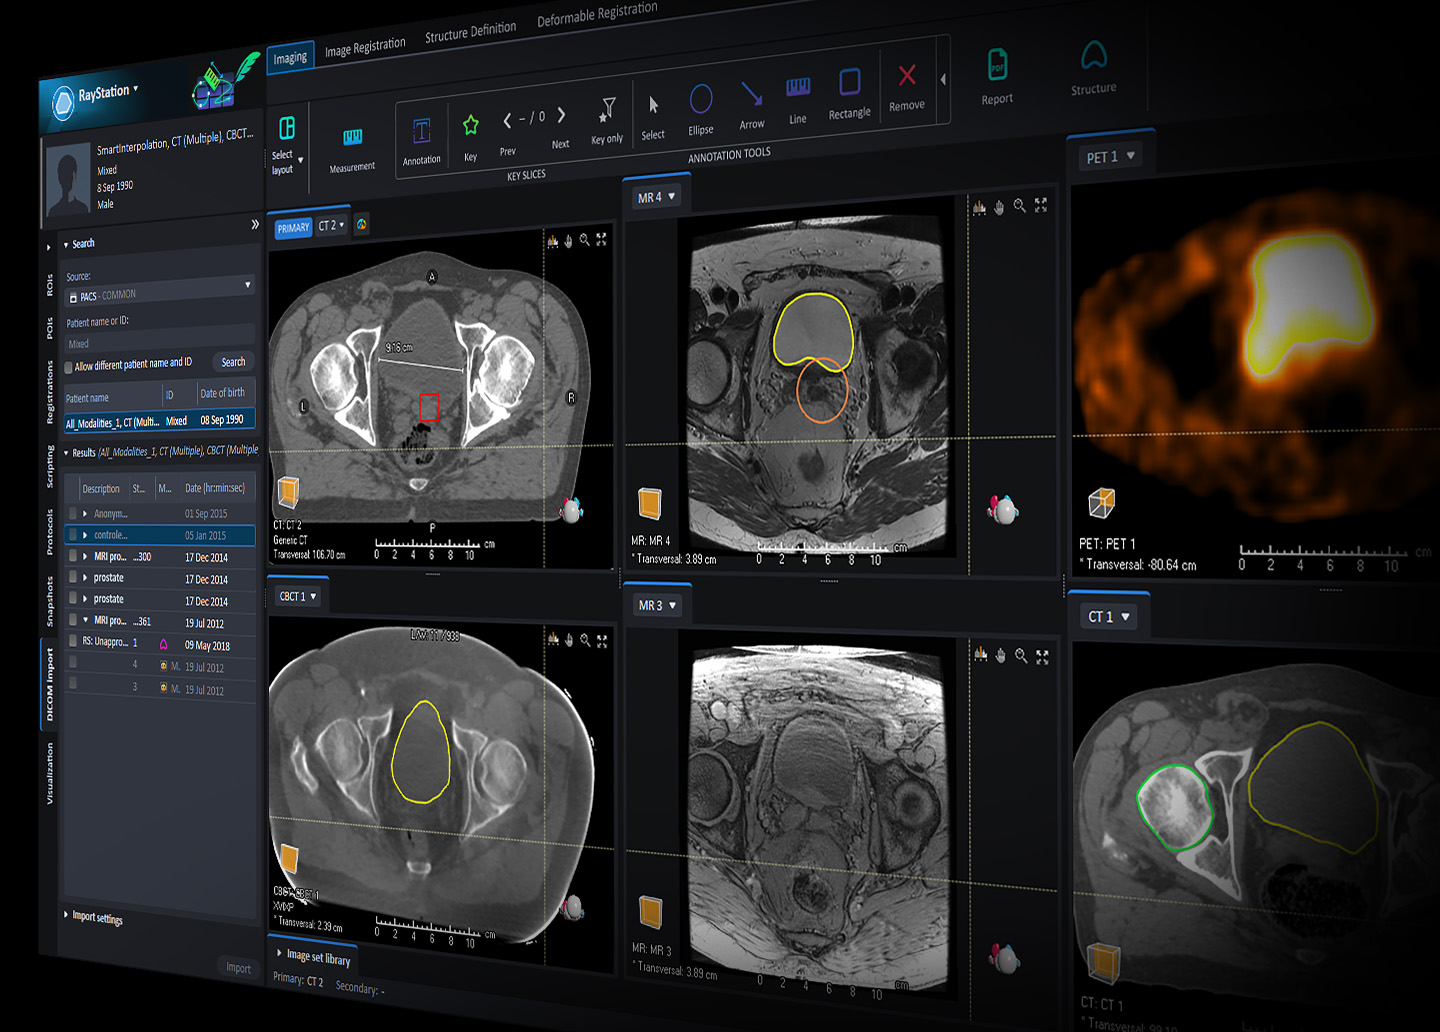Choose the Arrow annotation tool
Viewport: 1440px width, 1032px height.
(x=751, y=97)
